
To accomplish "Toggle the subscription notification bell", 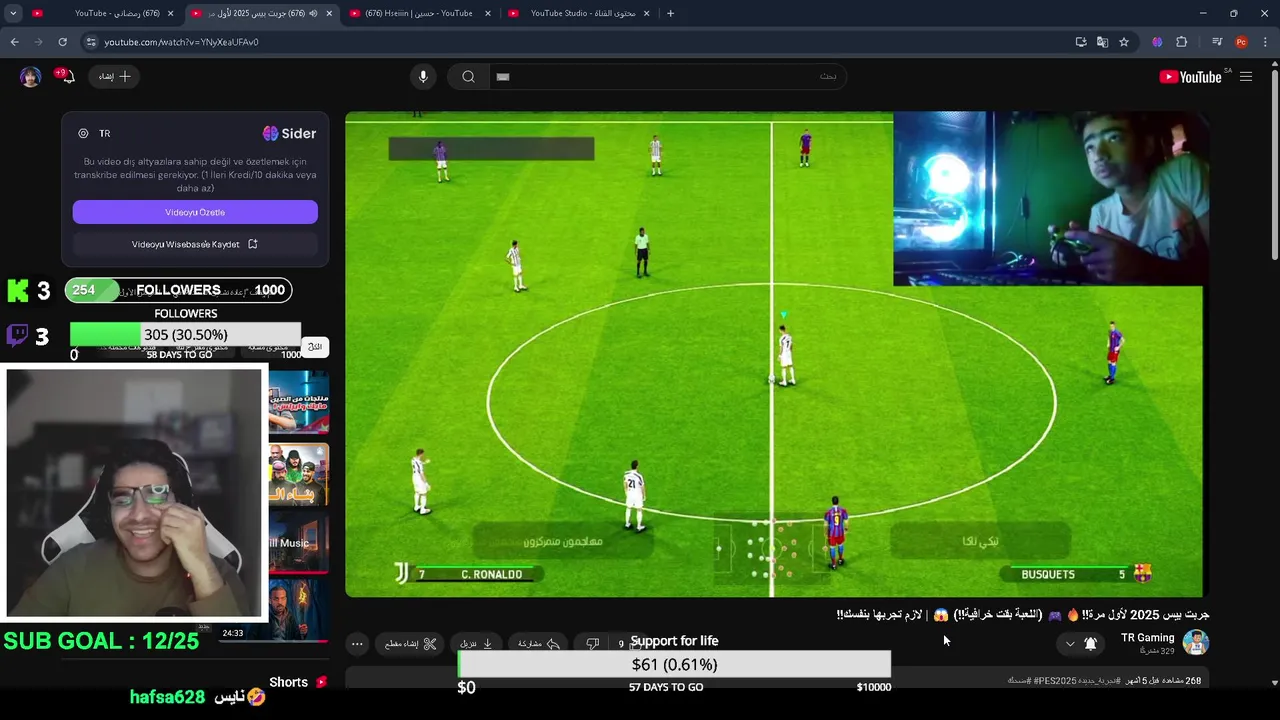I will point(1091,643).
